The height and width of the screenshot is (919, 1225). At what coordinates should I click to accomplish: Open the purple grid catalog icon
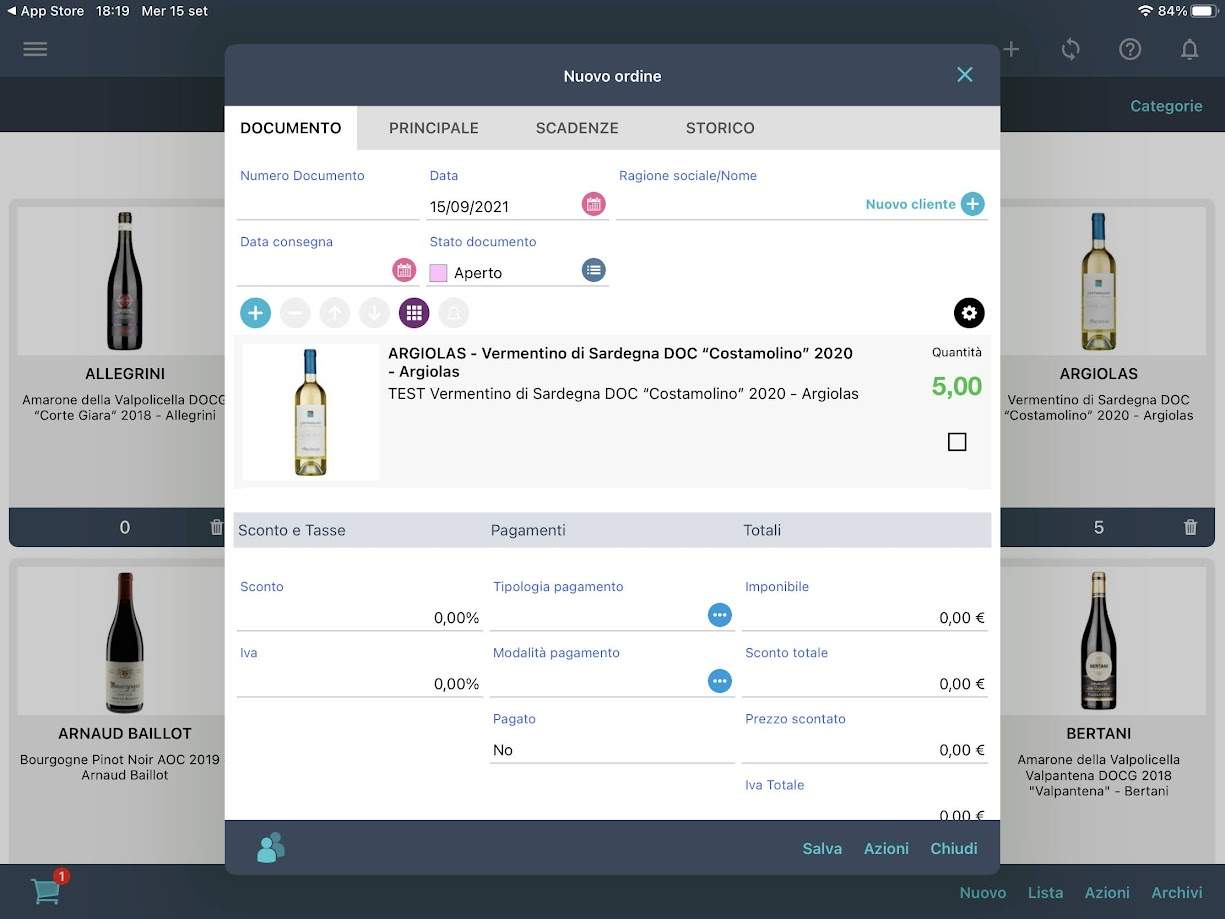[414, 313]
